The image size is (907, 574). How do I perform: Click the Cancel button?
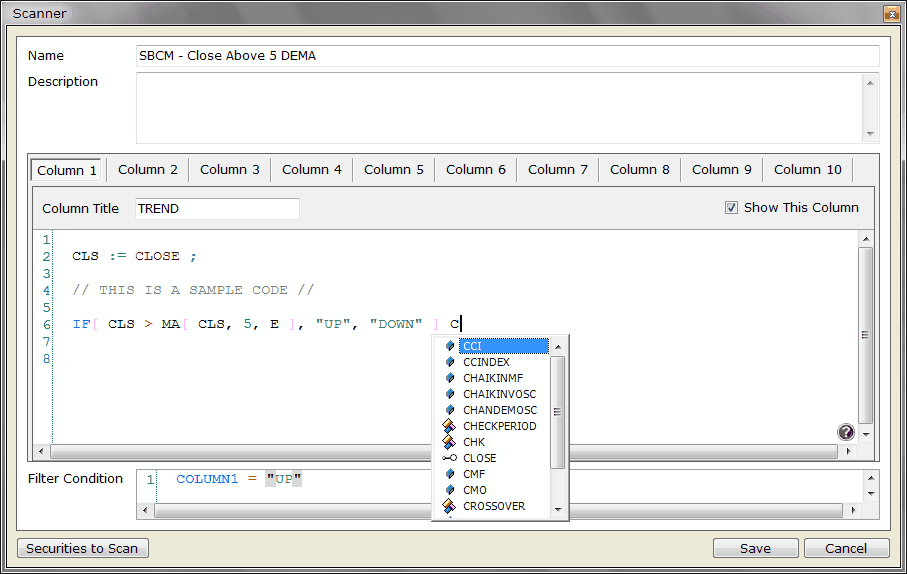pos(846,548)
